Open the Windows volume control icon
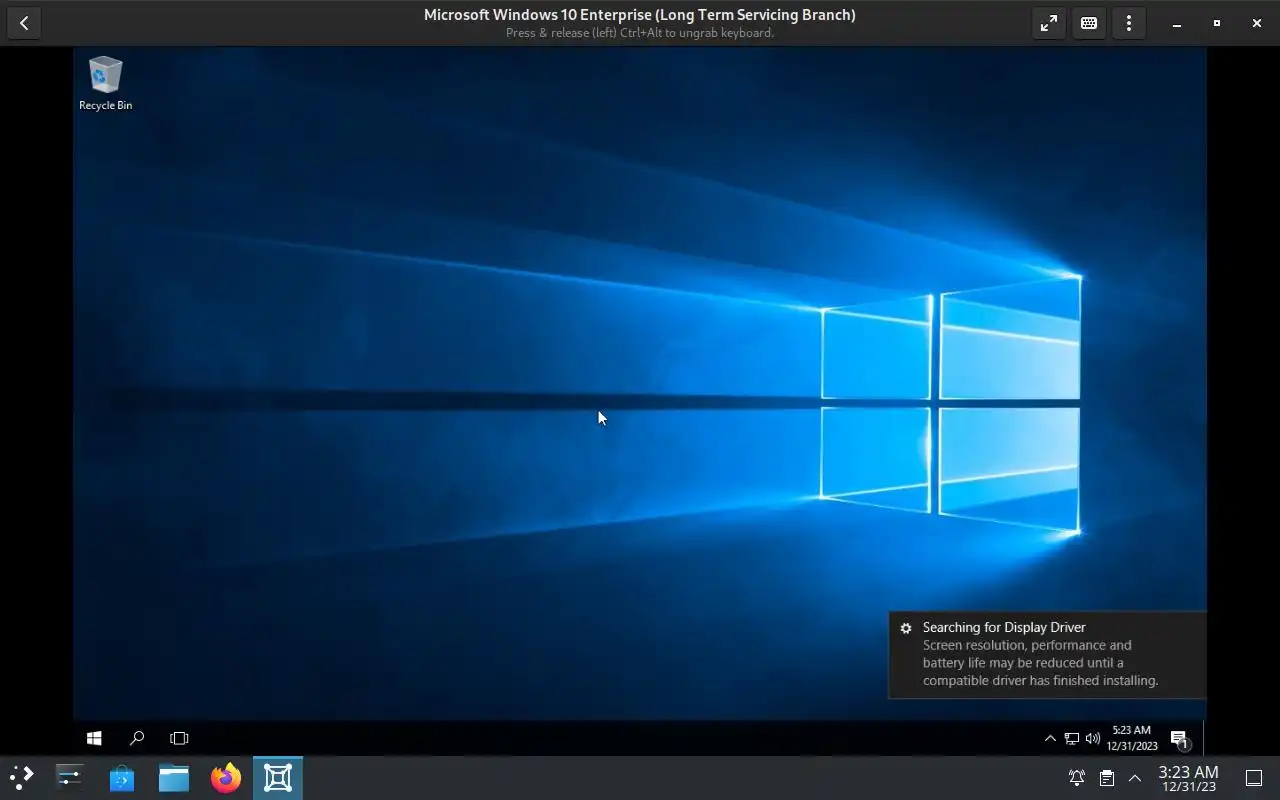The height and width of the screenshot is (800, 1280). [x=1092, y=738]
